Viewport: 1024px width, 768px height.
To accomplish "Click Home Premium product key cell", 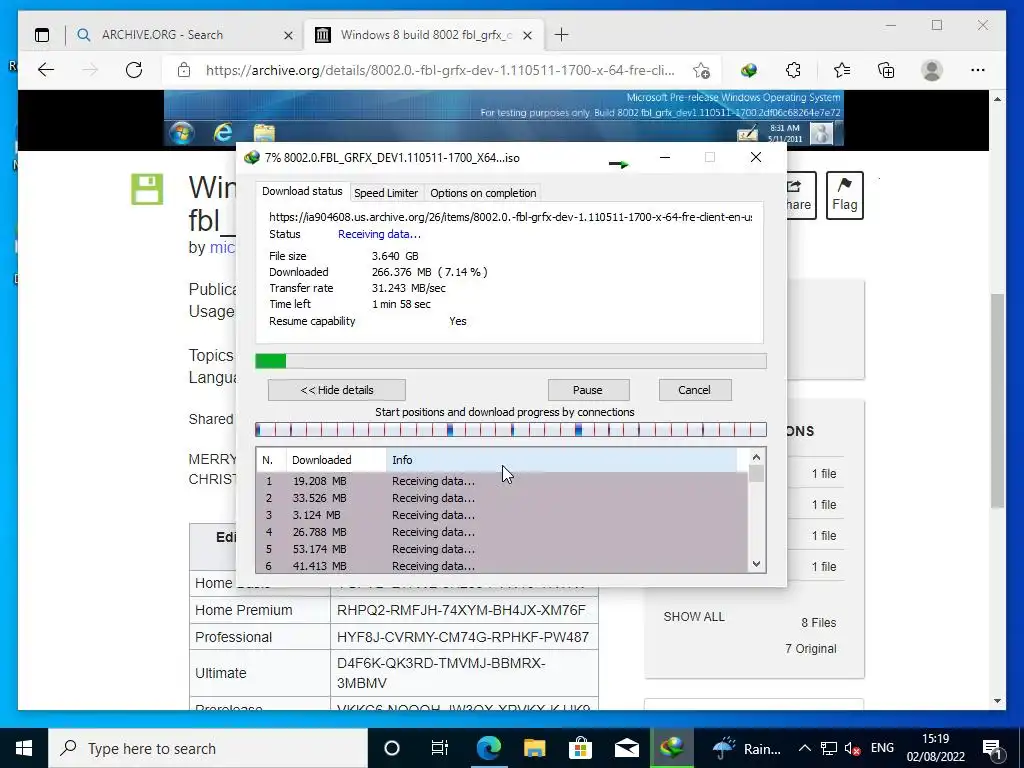I will [464, 610].
